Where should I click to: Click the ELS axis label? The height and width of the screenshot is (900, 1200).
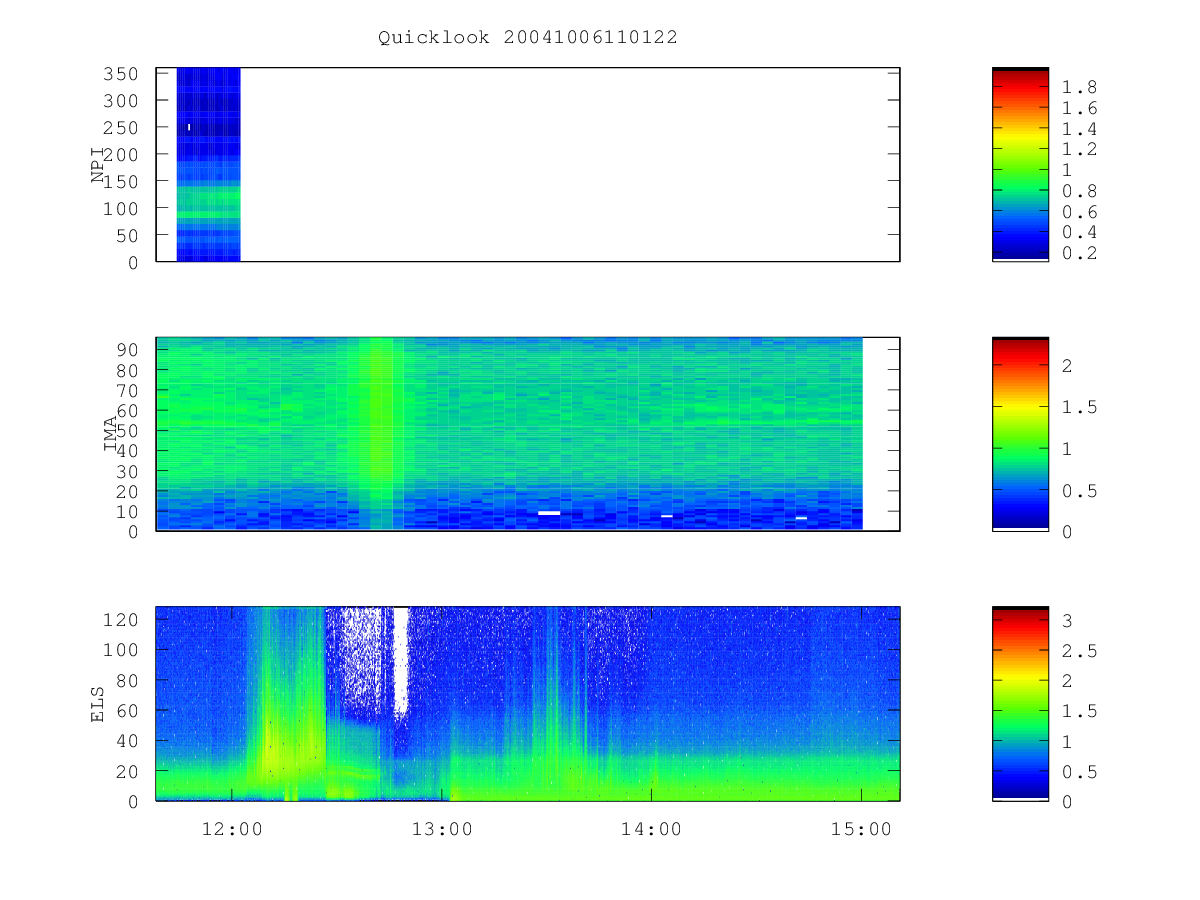[x=98, y=704]
